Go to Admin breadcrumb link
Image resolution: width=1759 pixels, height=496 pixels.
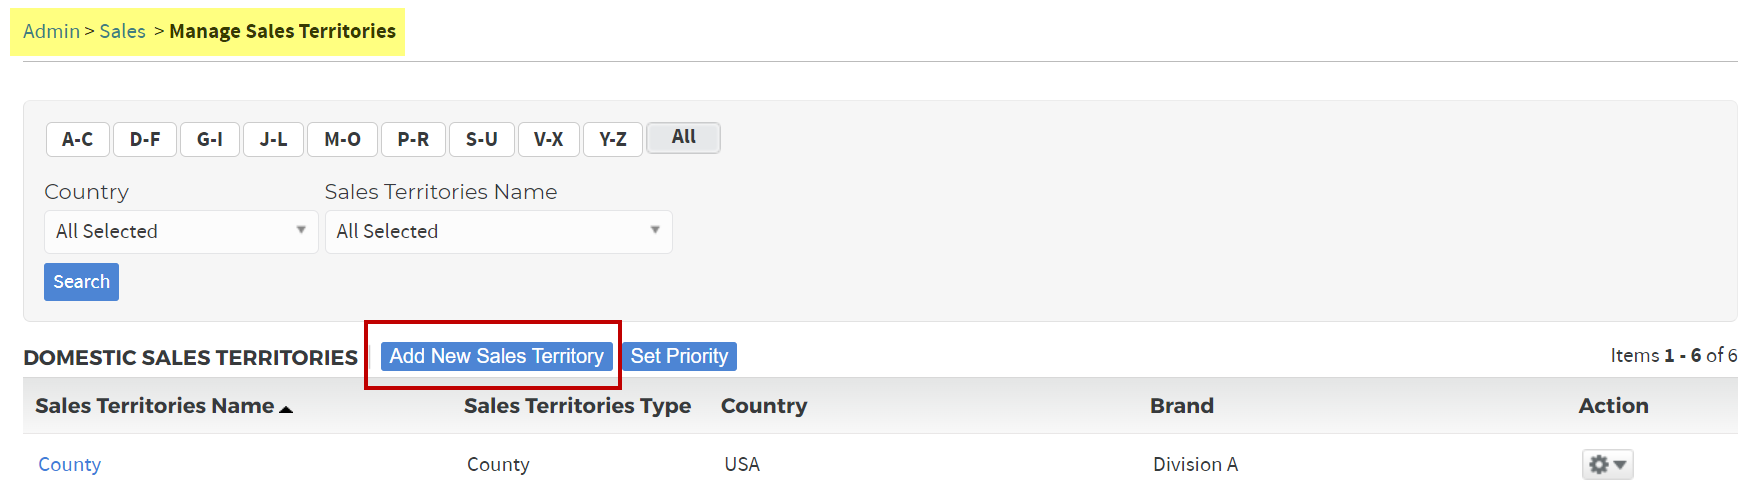click(x=51, y=31)
